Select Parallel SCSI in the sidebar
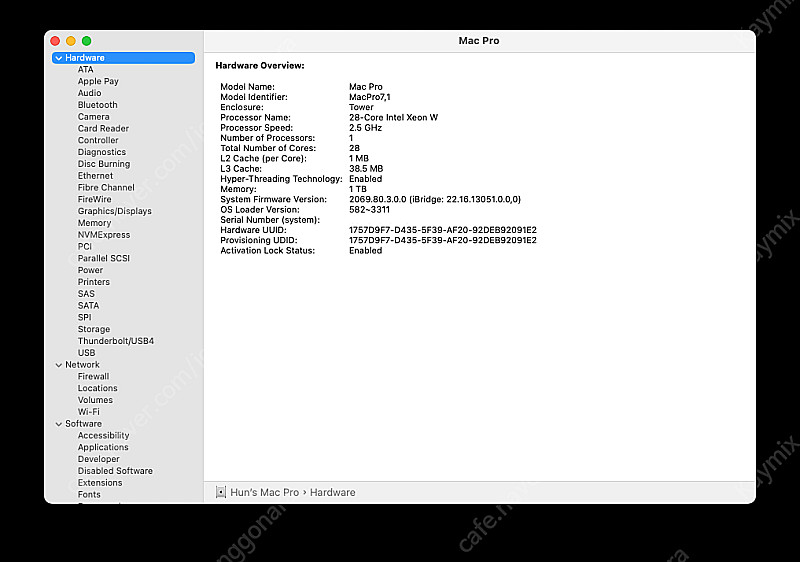Image resolution: width=800 pixels, height=562 pixels. coord(104,258)
